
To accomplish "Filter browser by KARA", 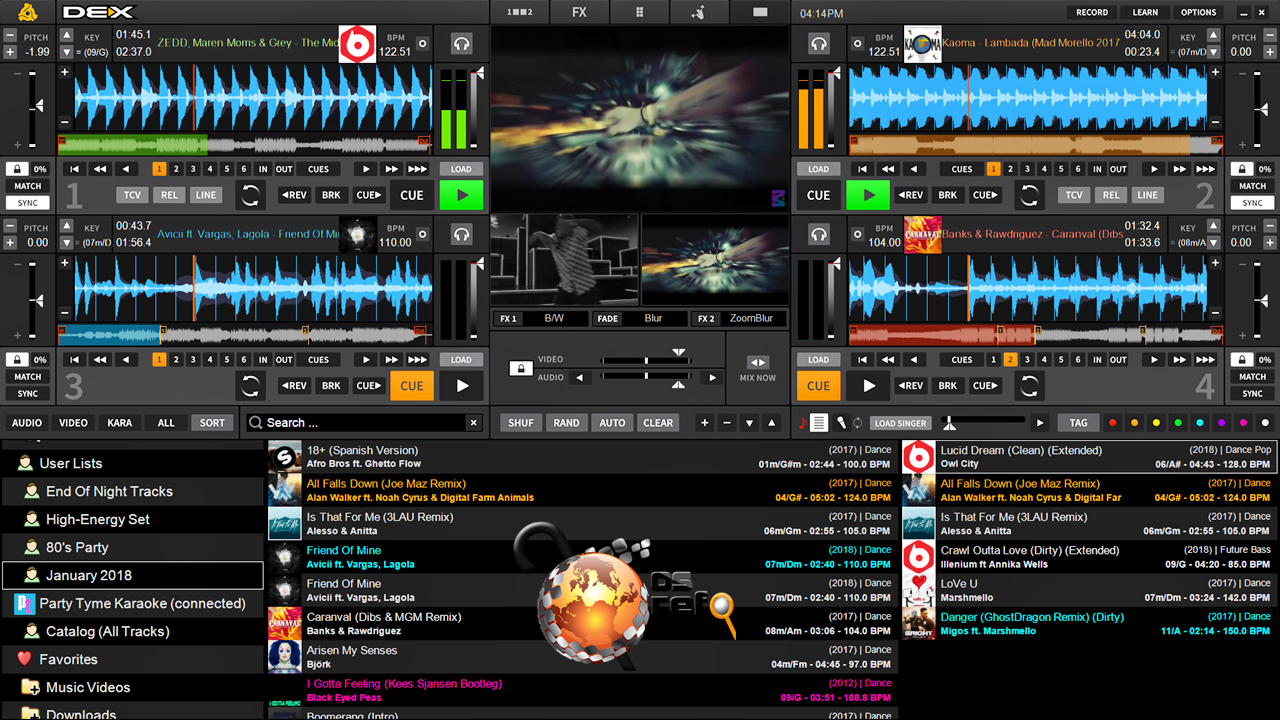I will [120, 423].
